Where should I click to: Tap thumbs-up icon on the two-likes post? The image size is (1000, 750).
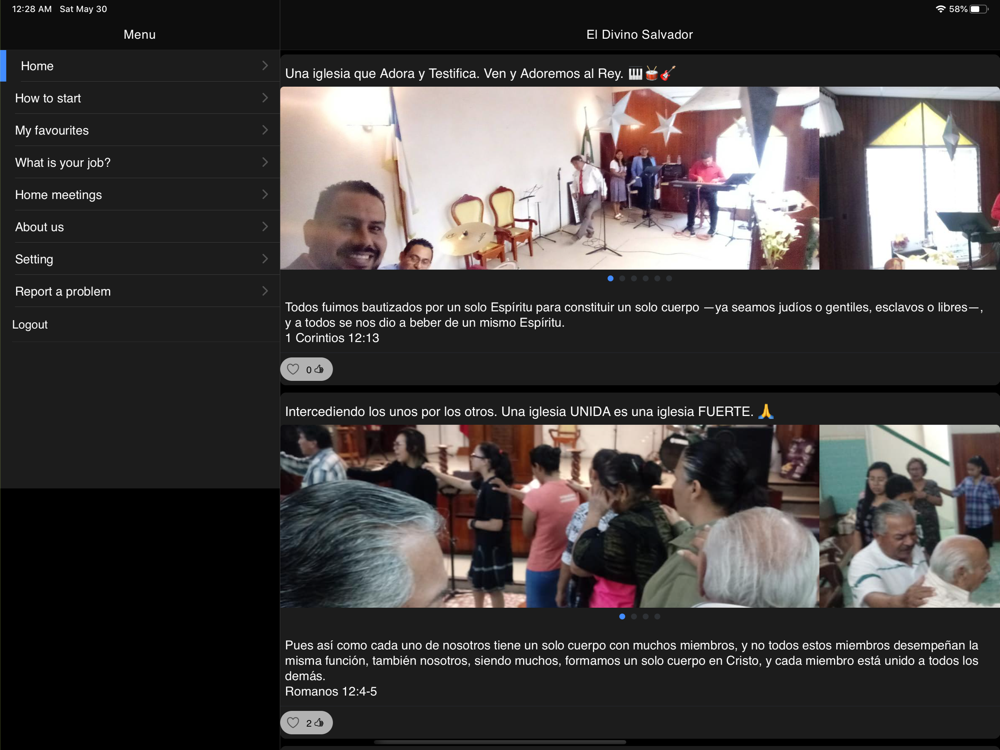[319, 723]
